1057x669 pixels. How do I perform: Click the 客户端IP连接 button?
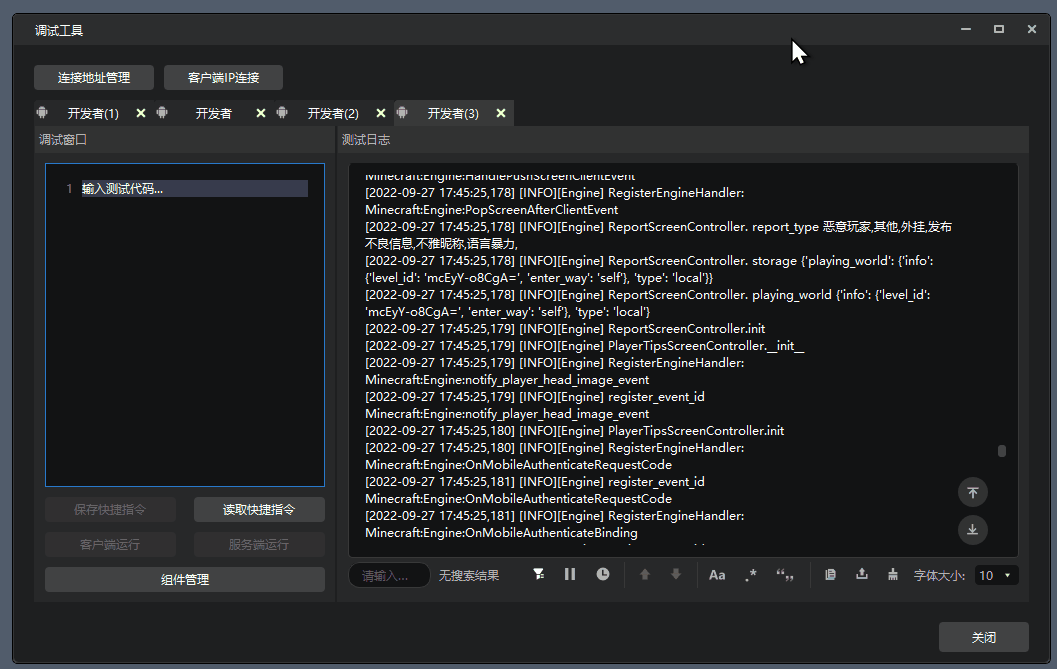[x=223, y=78]
